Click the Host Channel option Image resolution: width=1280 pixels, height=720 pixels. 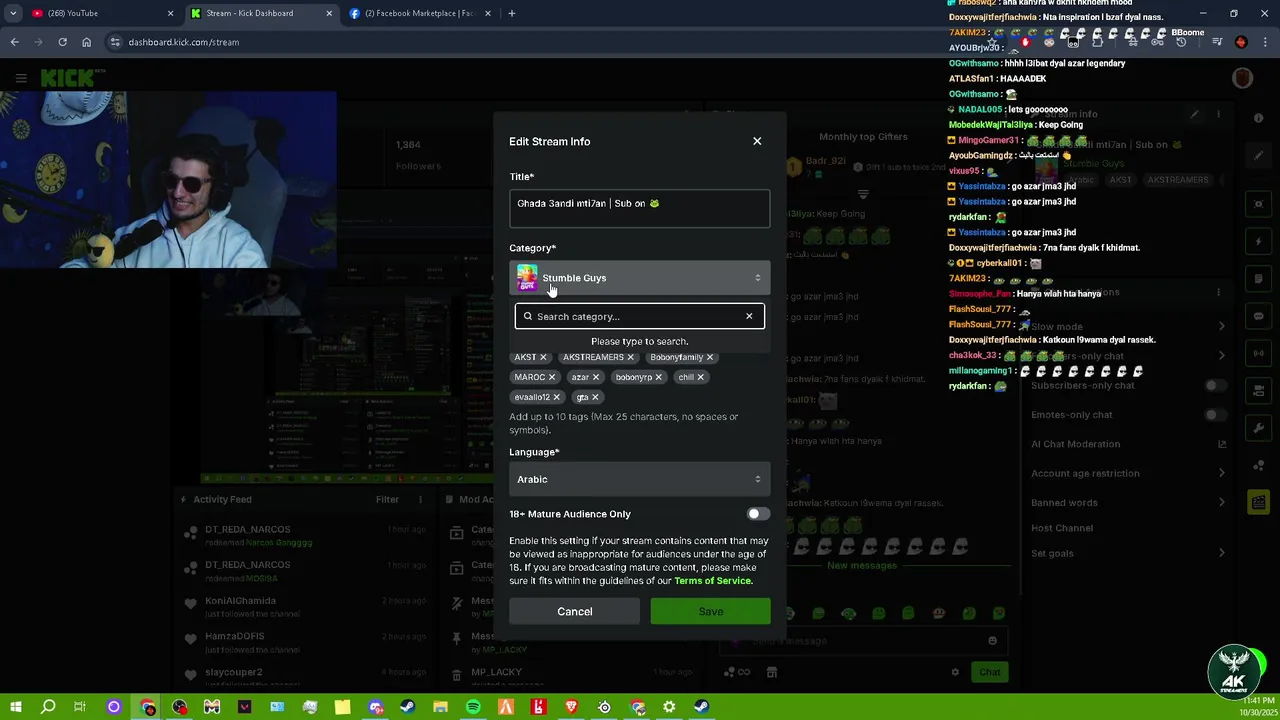1062,528
